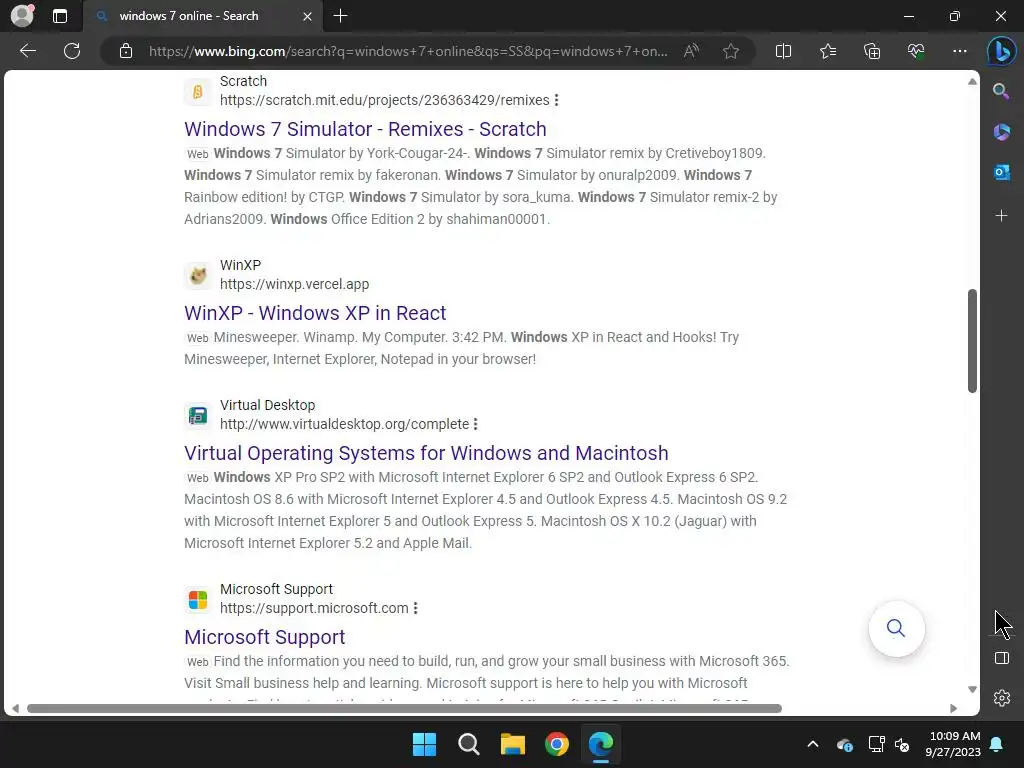Open the 'Microsoft Support' result title
This screenshot has width=1024, height=768.
264,637
